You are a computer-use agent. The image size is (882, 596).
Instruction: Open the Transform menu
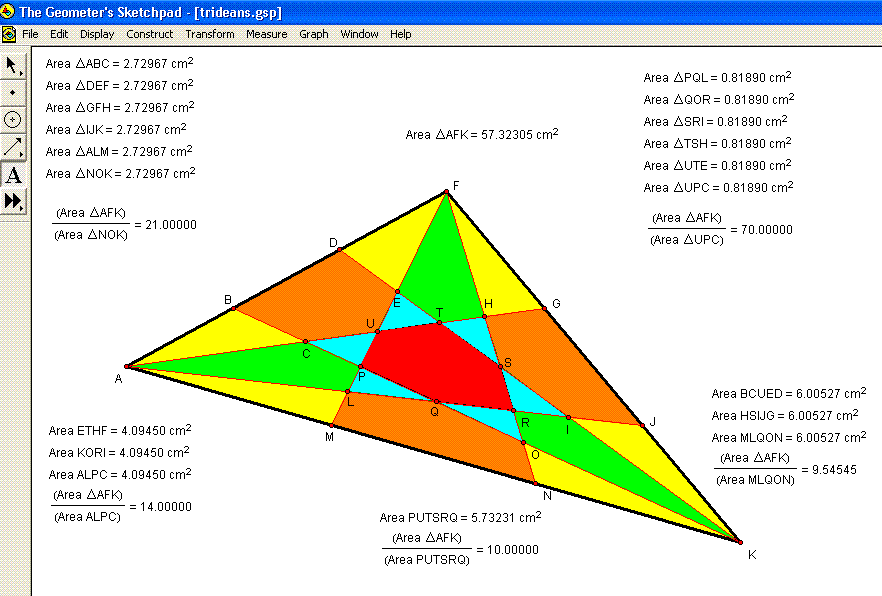pos(210,34)
